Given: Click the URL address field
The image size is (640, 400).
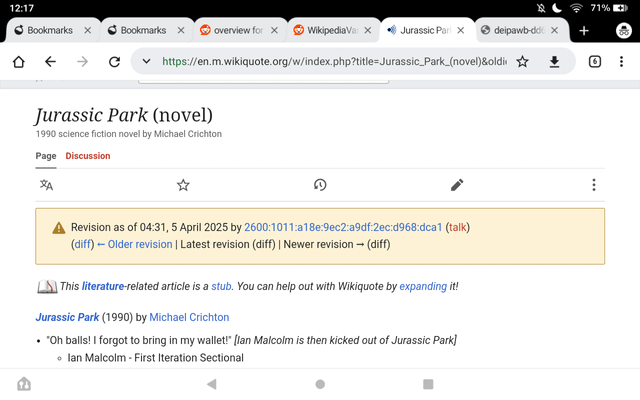Looking at the screenshot, I should (334, 62).
